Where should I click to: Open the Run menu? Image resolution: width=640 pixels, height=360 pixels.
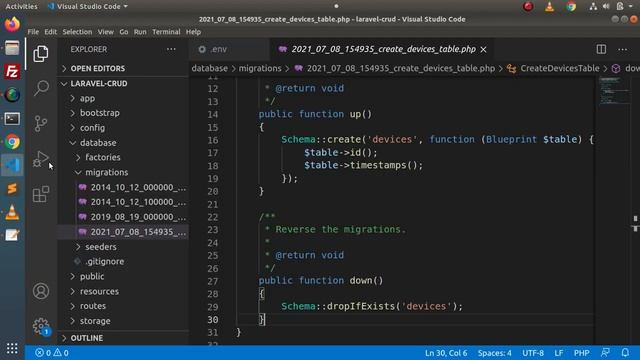[x=140, y=32]
